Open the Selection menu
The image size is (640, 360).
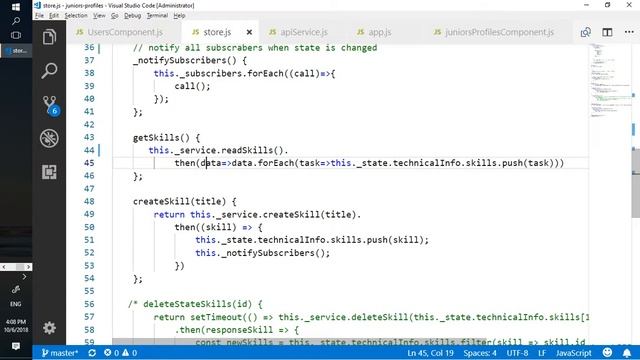(76, 16)
